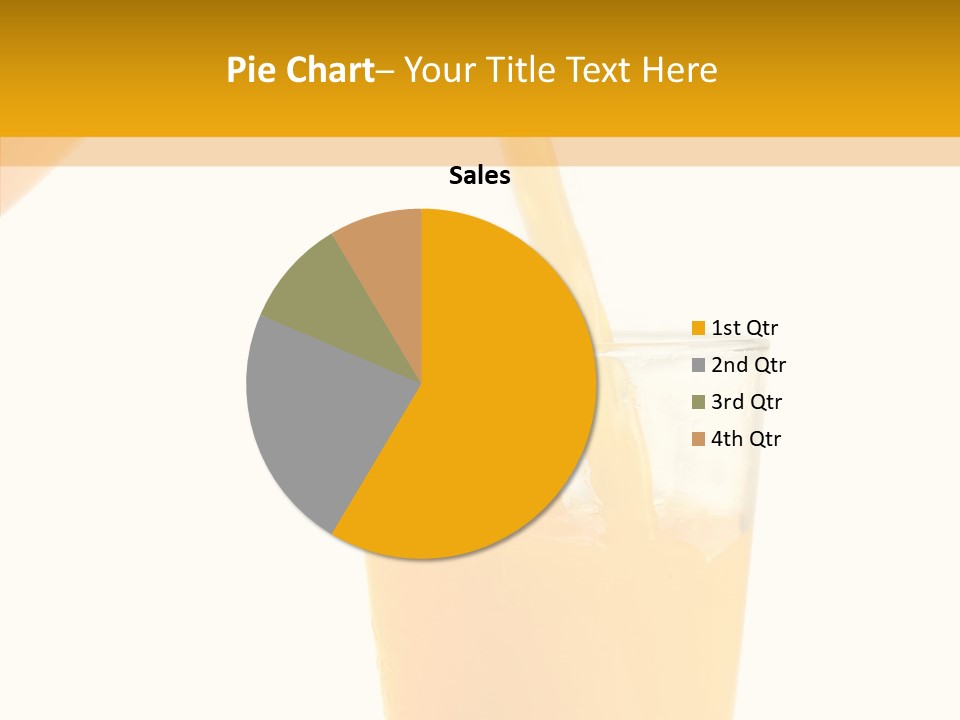Click "Your Title Text Here" placeholder text
The height and width of the screenshot is (720, 960).
coord(560,70)
